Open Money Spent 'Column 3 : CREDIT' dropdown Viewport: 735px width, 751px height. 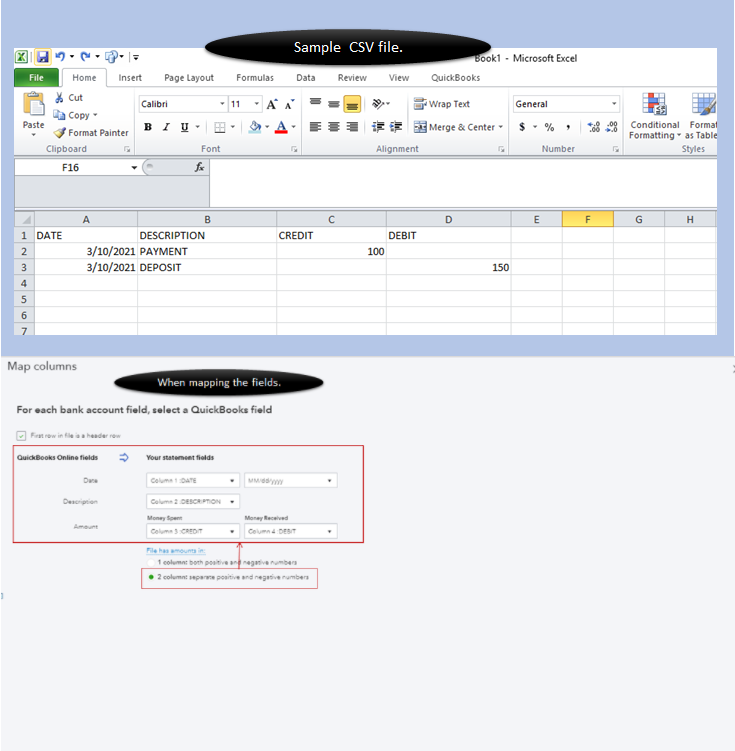(192, 531)
